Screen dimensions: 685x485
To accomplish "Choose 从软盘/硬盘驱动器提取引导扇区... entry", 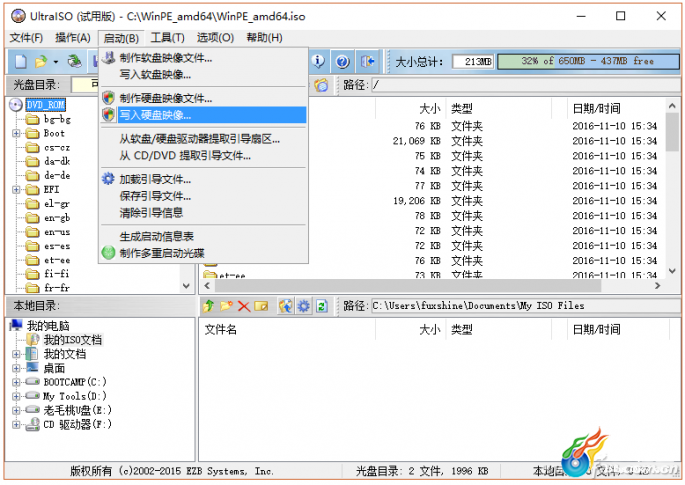I will (x=204, y=139).
